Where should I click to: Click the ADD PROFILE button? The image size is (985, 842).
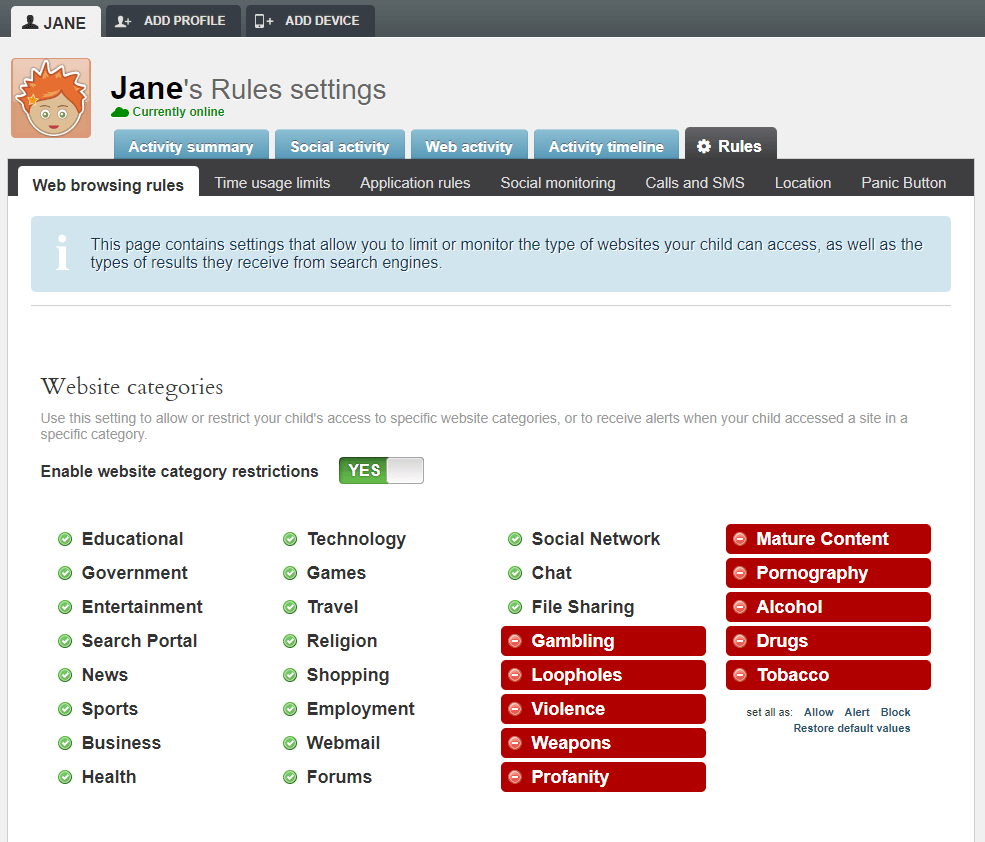pyautogui.click(x=173, y=21)
